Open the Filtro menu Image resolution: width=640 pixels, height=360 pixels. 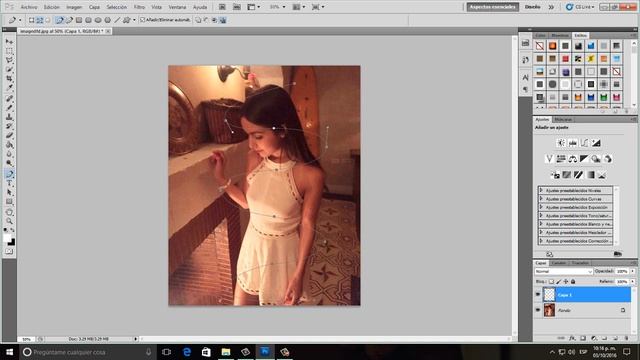[139, 7]
